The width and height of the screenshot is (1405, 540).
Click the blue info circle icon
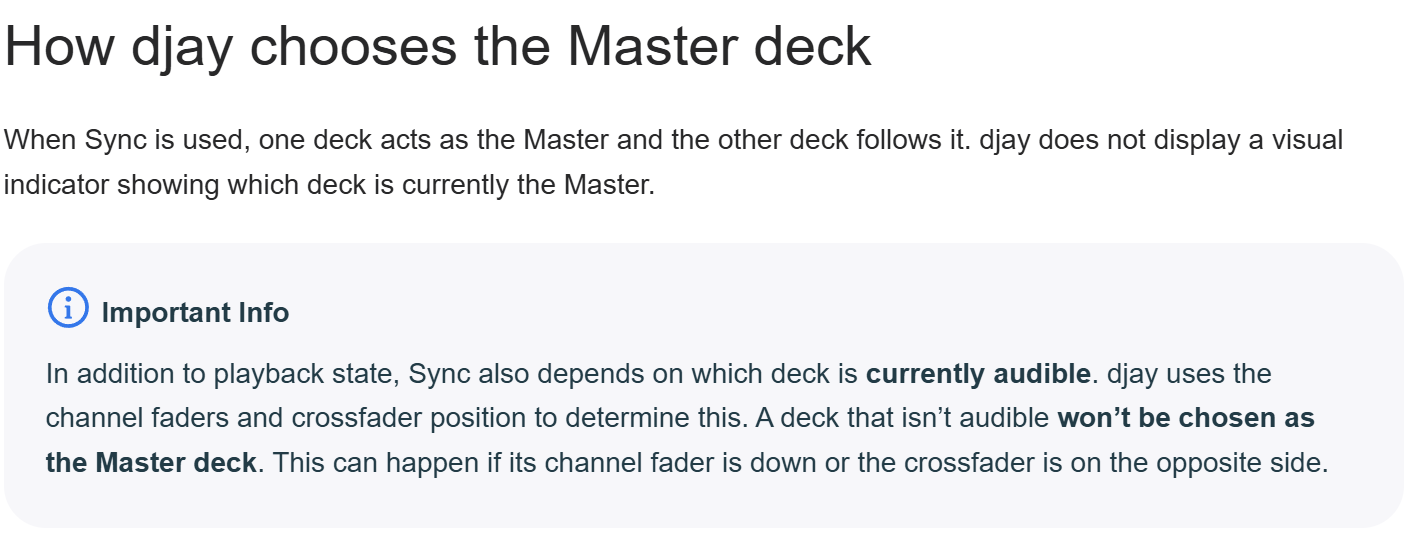click(x=68, y=309)
